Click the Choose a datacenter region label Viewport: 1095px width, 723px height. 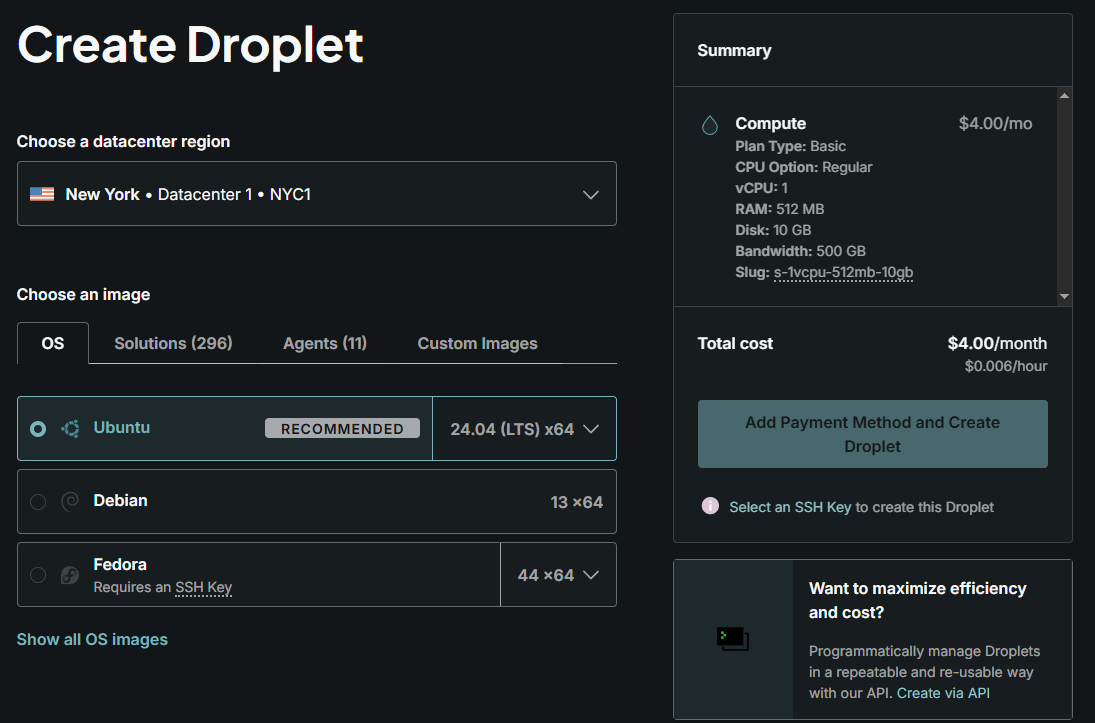(123, 141)
